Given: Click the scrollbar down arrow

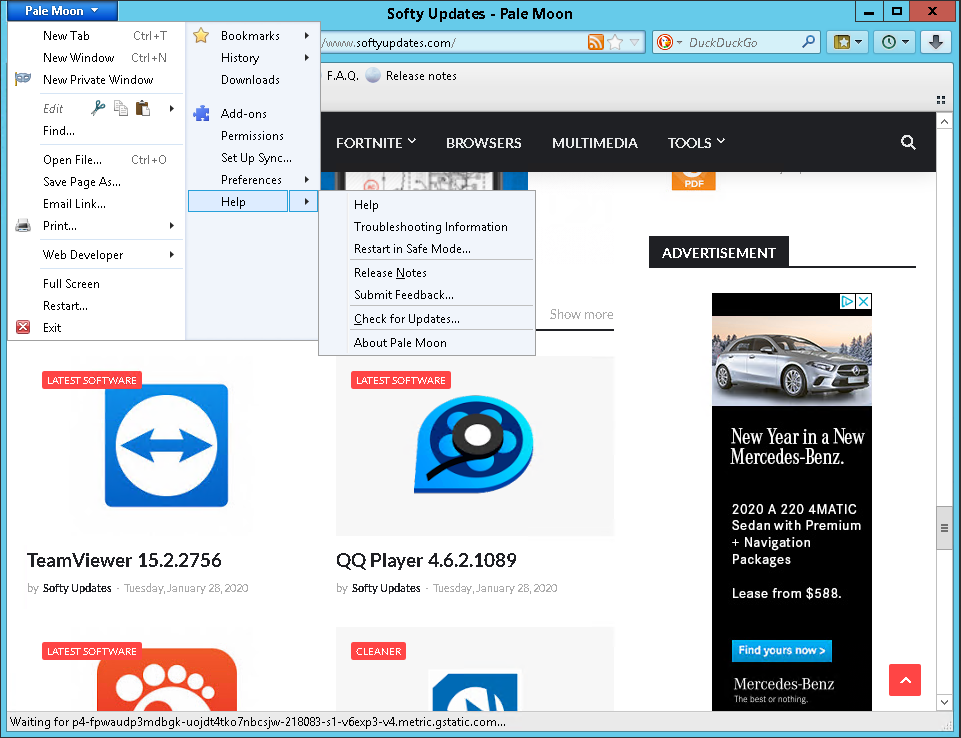Looking at the screenshot, I should pyautogui.click(x=944, y=702).
